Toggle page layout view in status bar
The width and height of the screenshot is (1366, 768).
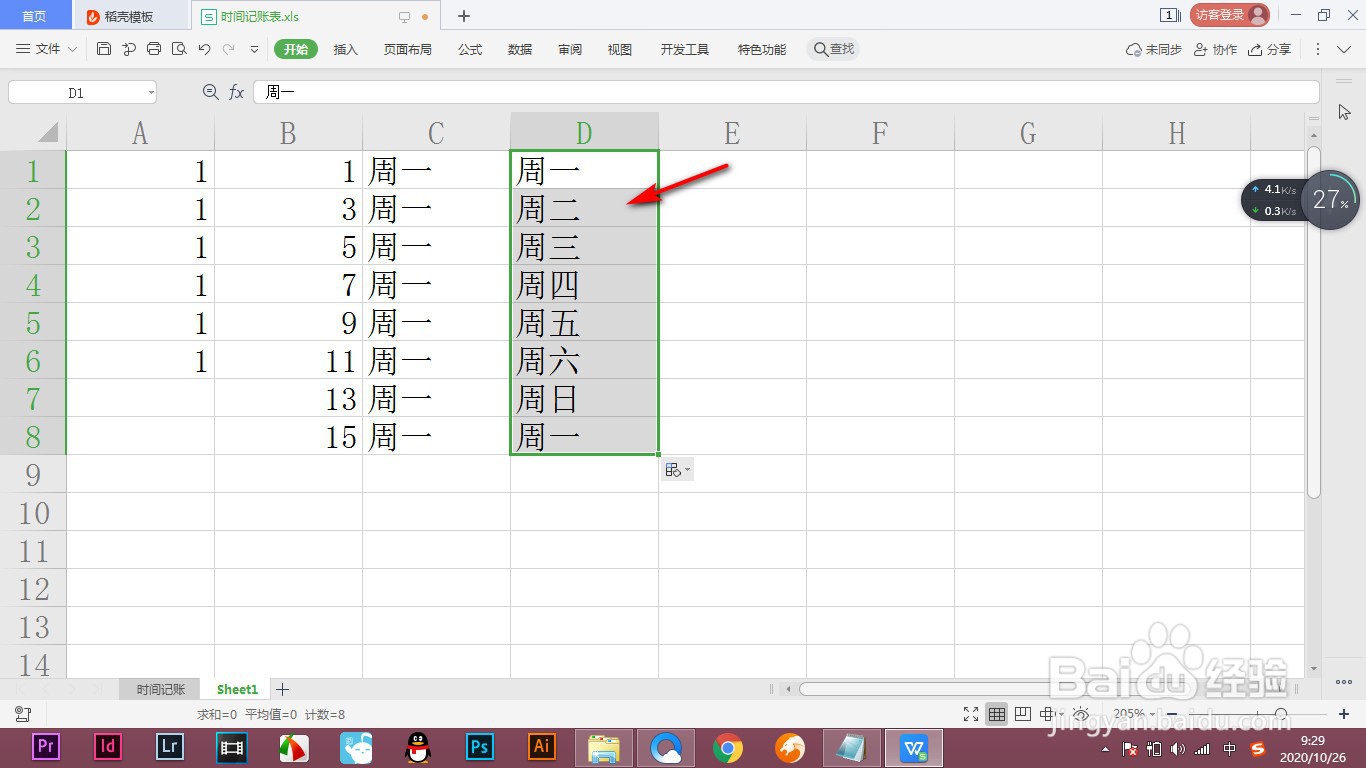pyautogui.click(x=1022, y=714)
